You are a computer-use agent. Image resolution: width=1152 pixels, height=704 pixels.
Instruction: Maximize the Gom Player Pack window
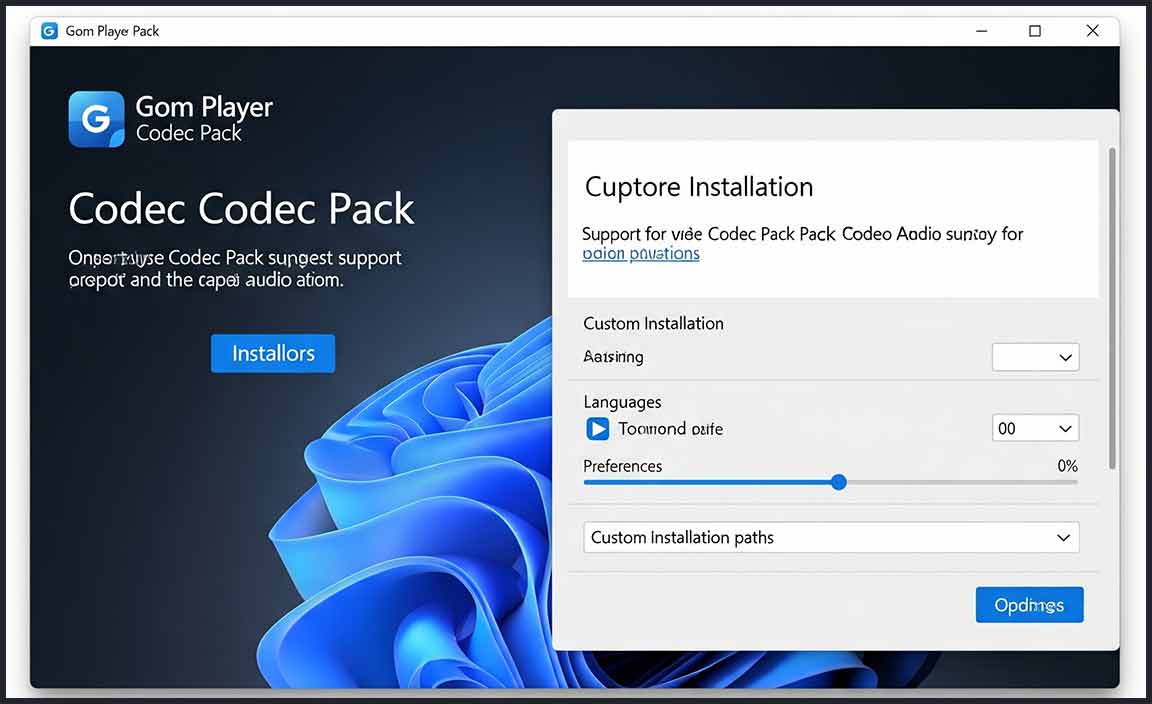click(x=1035, y=31)
